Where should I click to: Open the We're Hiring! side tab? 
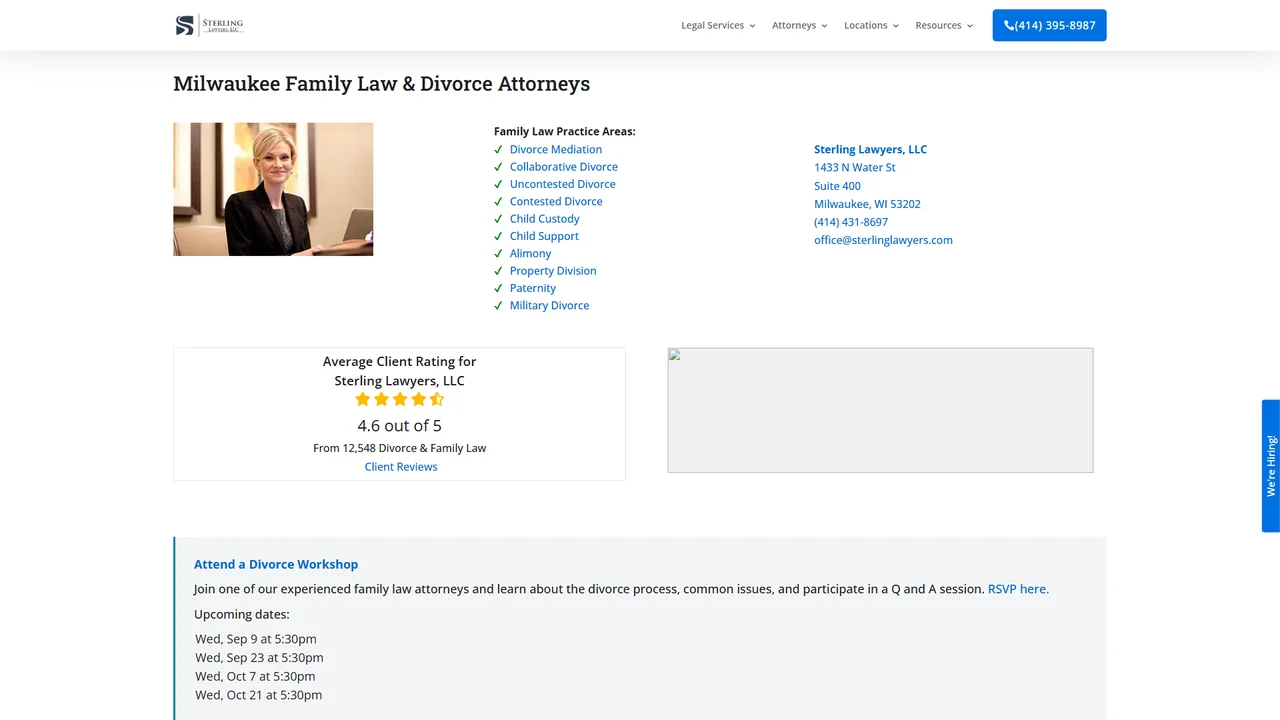(x=1271, y=466)
